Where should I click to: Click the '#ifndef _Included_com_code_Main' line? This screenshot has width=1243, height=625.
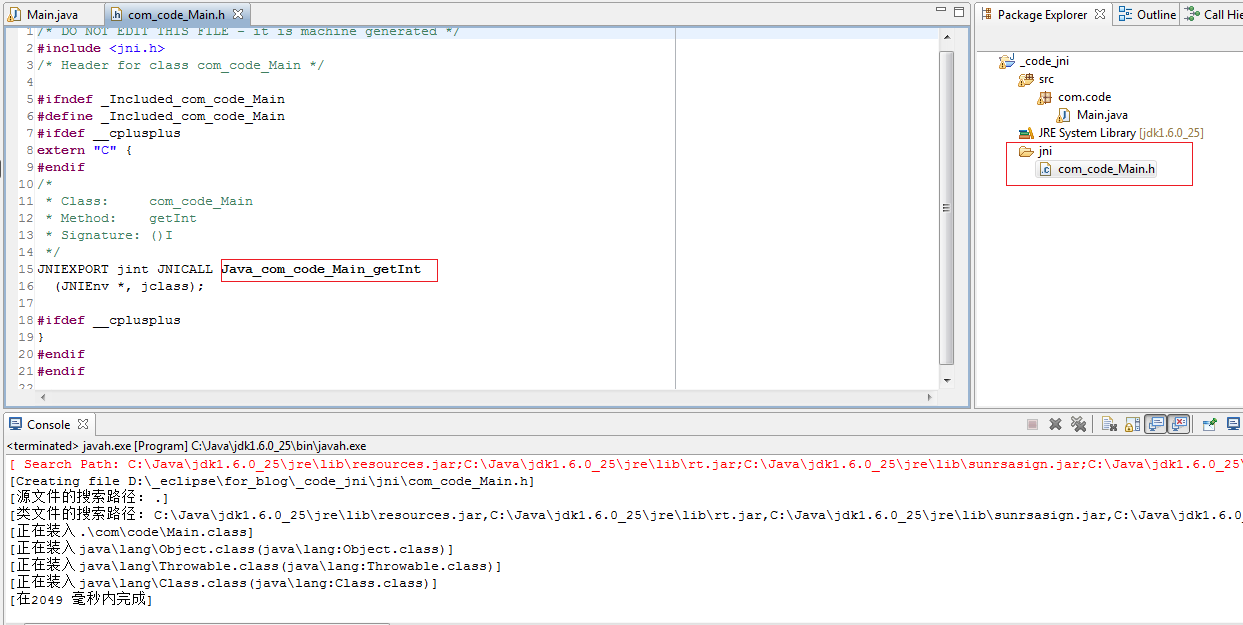point(161,99)
